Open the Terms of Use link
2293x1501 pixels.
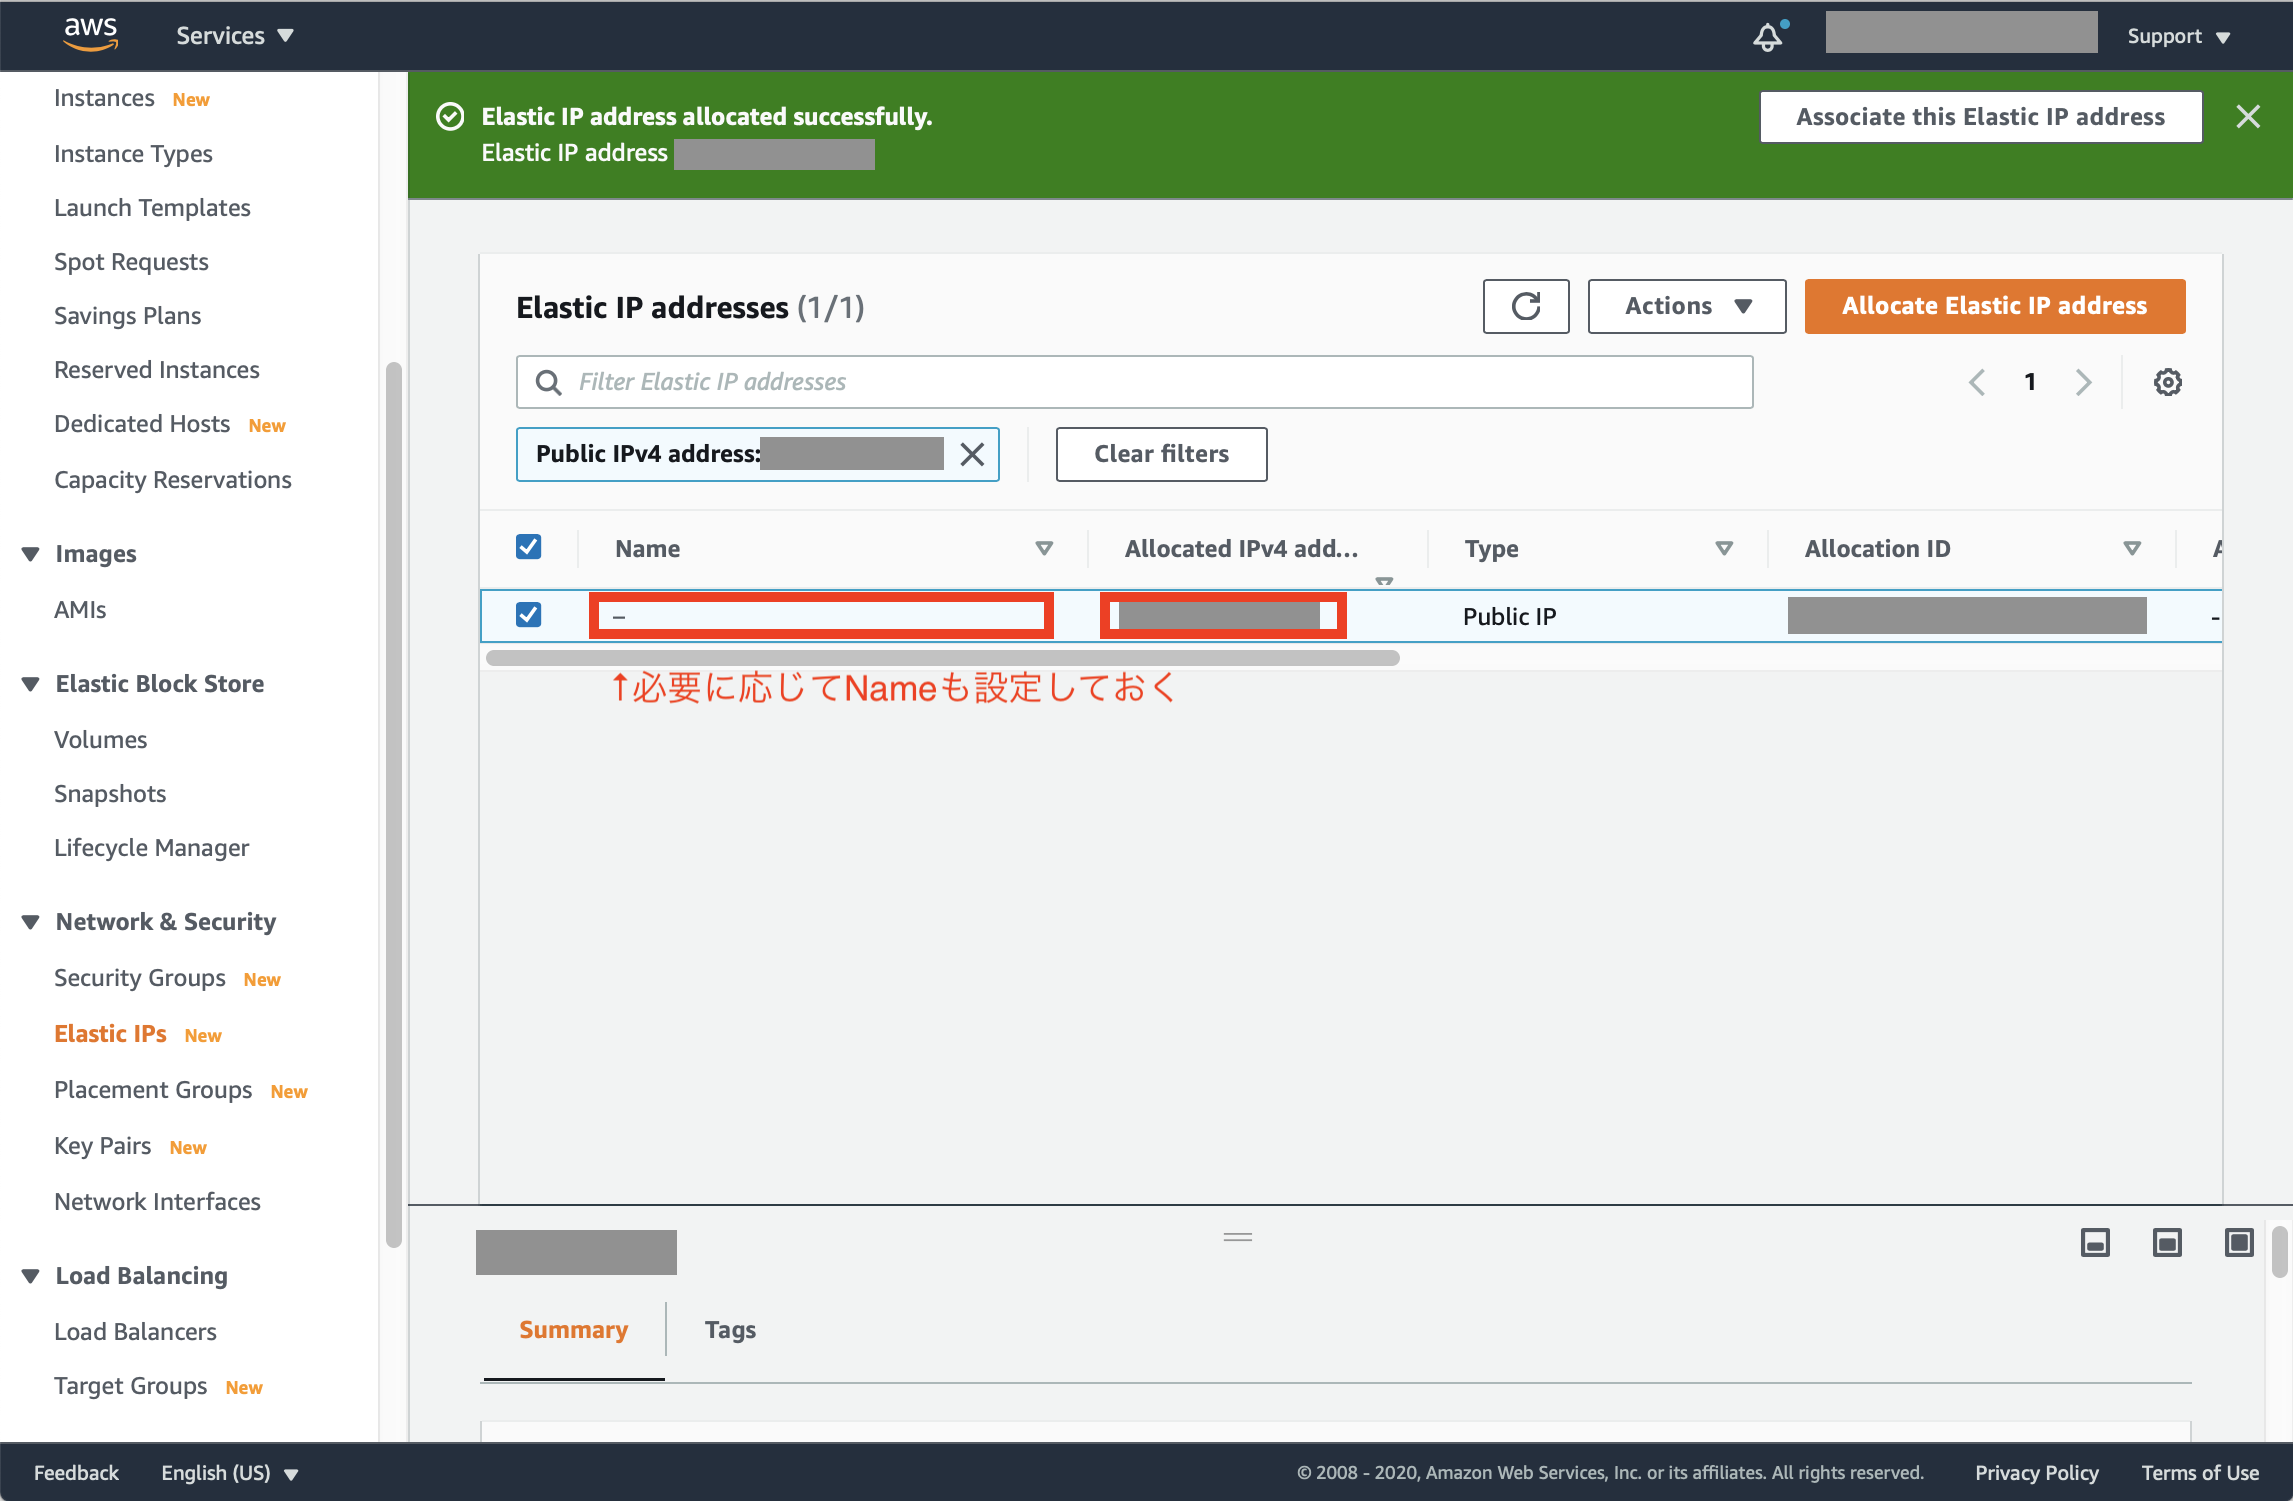pyautogui.click(x=2199, y=1473)
